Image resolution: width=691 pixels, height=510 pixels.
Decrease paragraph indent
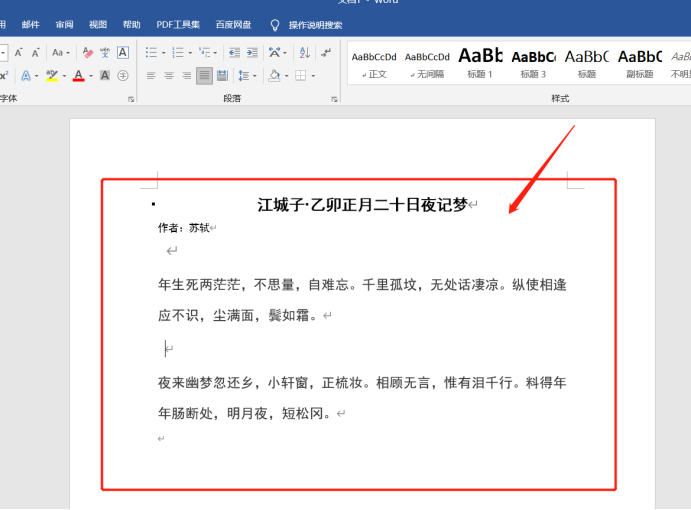coord(234,53)
